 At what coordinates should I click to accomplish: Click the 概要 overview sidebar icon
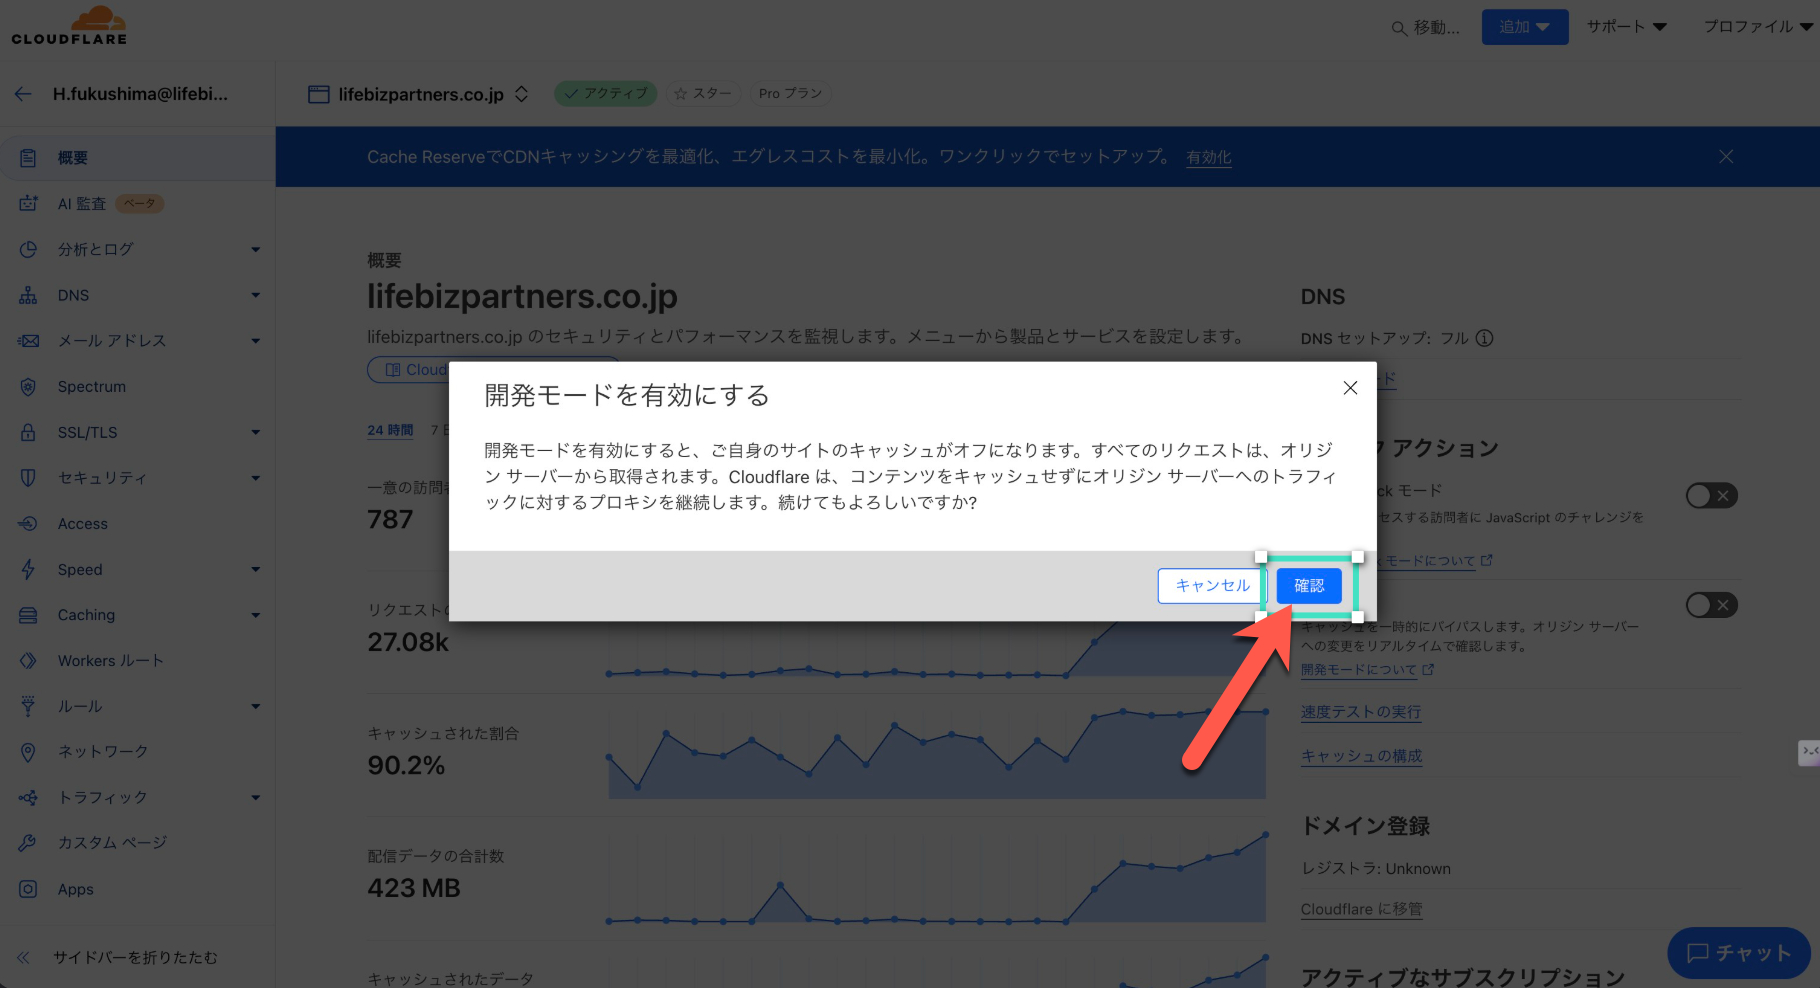click(x=28, y=158)
